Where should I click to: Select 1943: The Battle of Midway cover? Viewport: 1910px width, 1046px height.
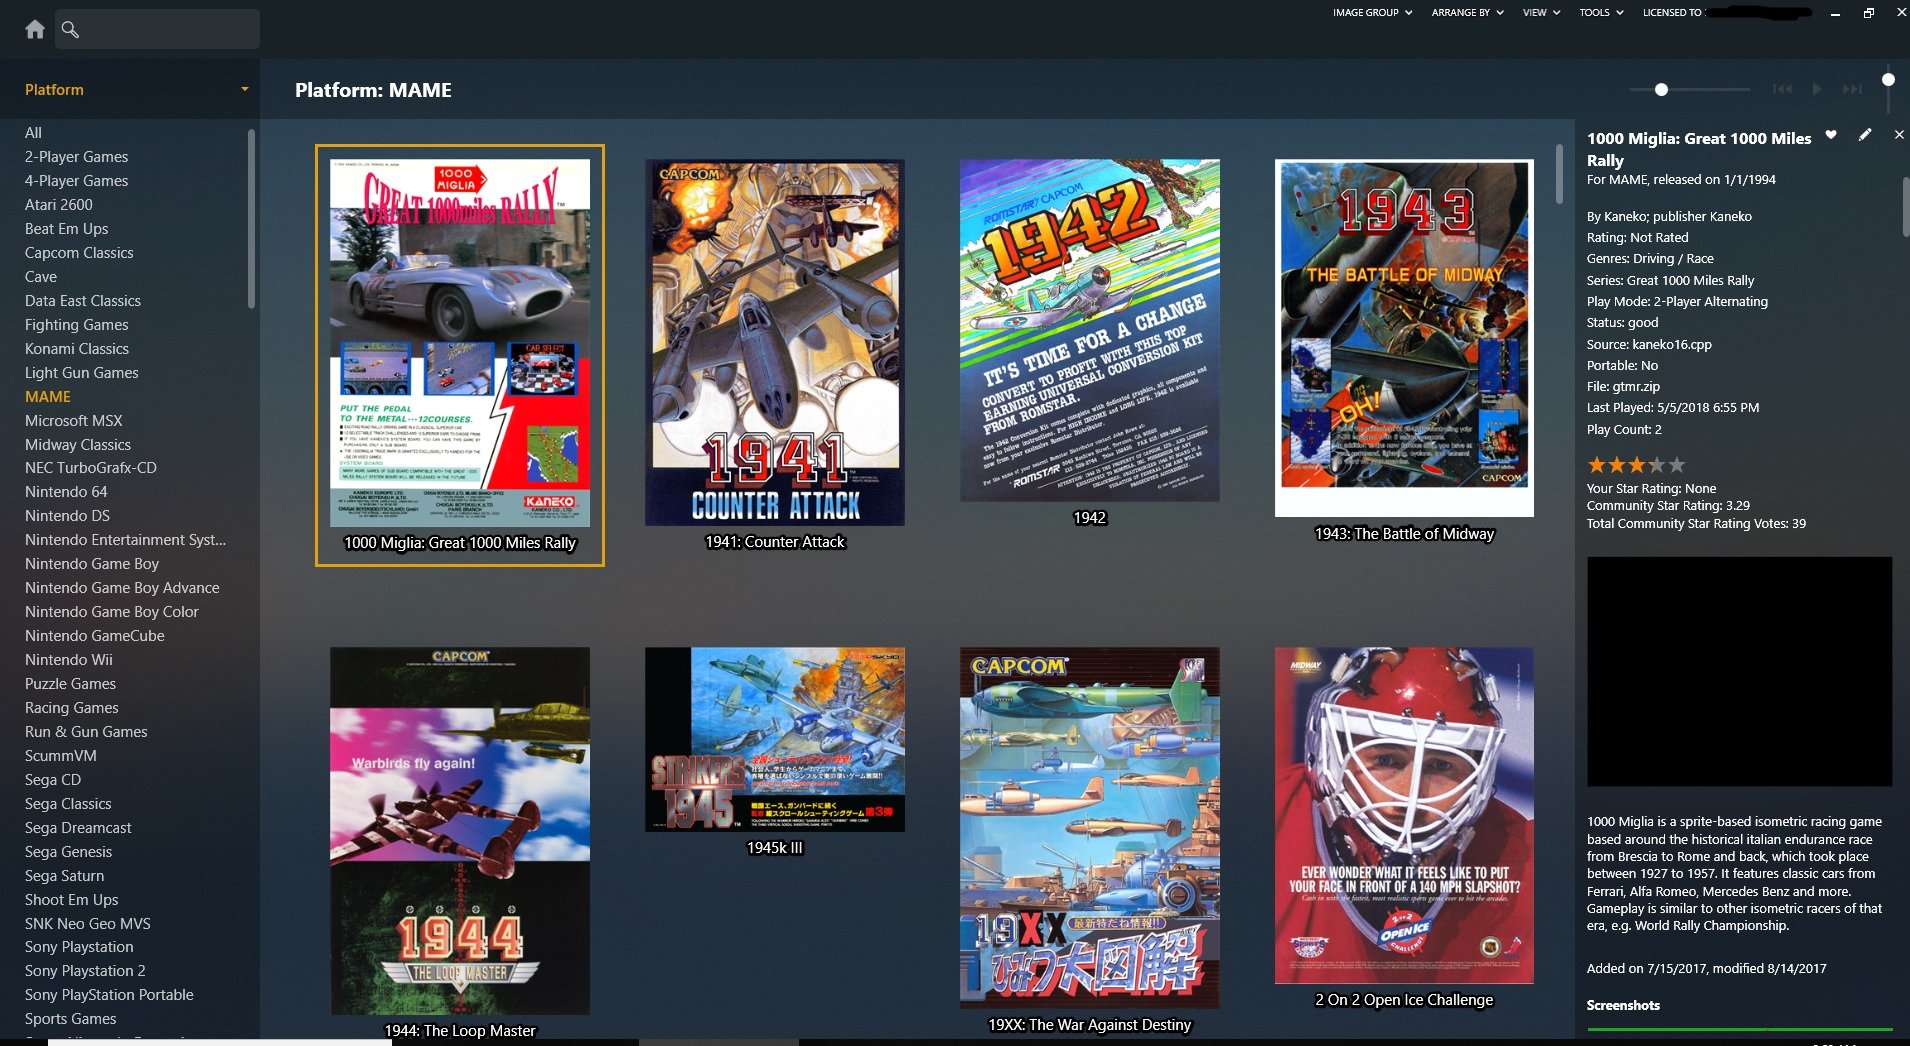click(x=1404, y=338)
